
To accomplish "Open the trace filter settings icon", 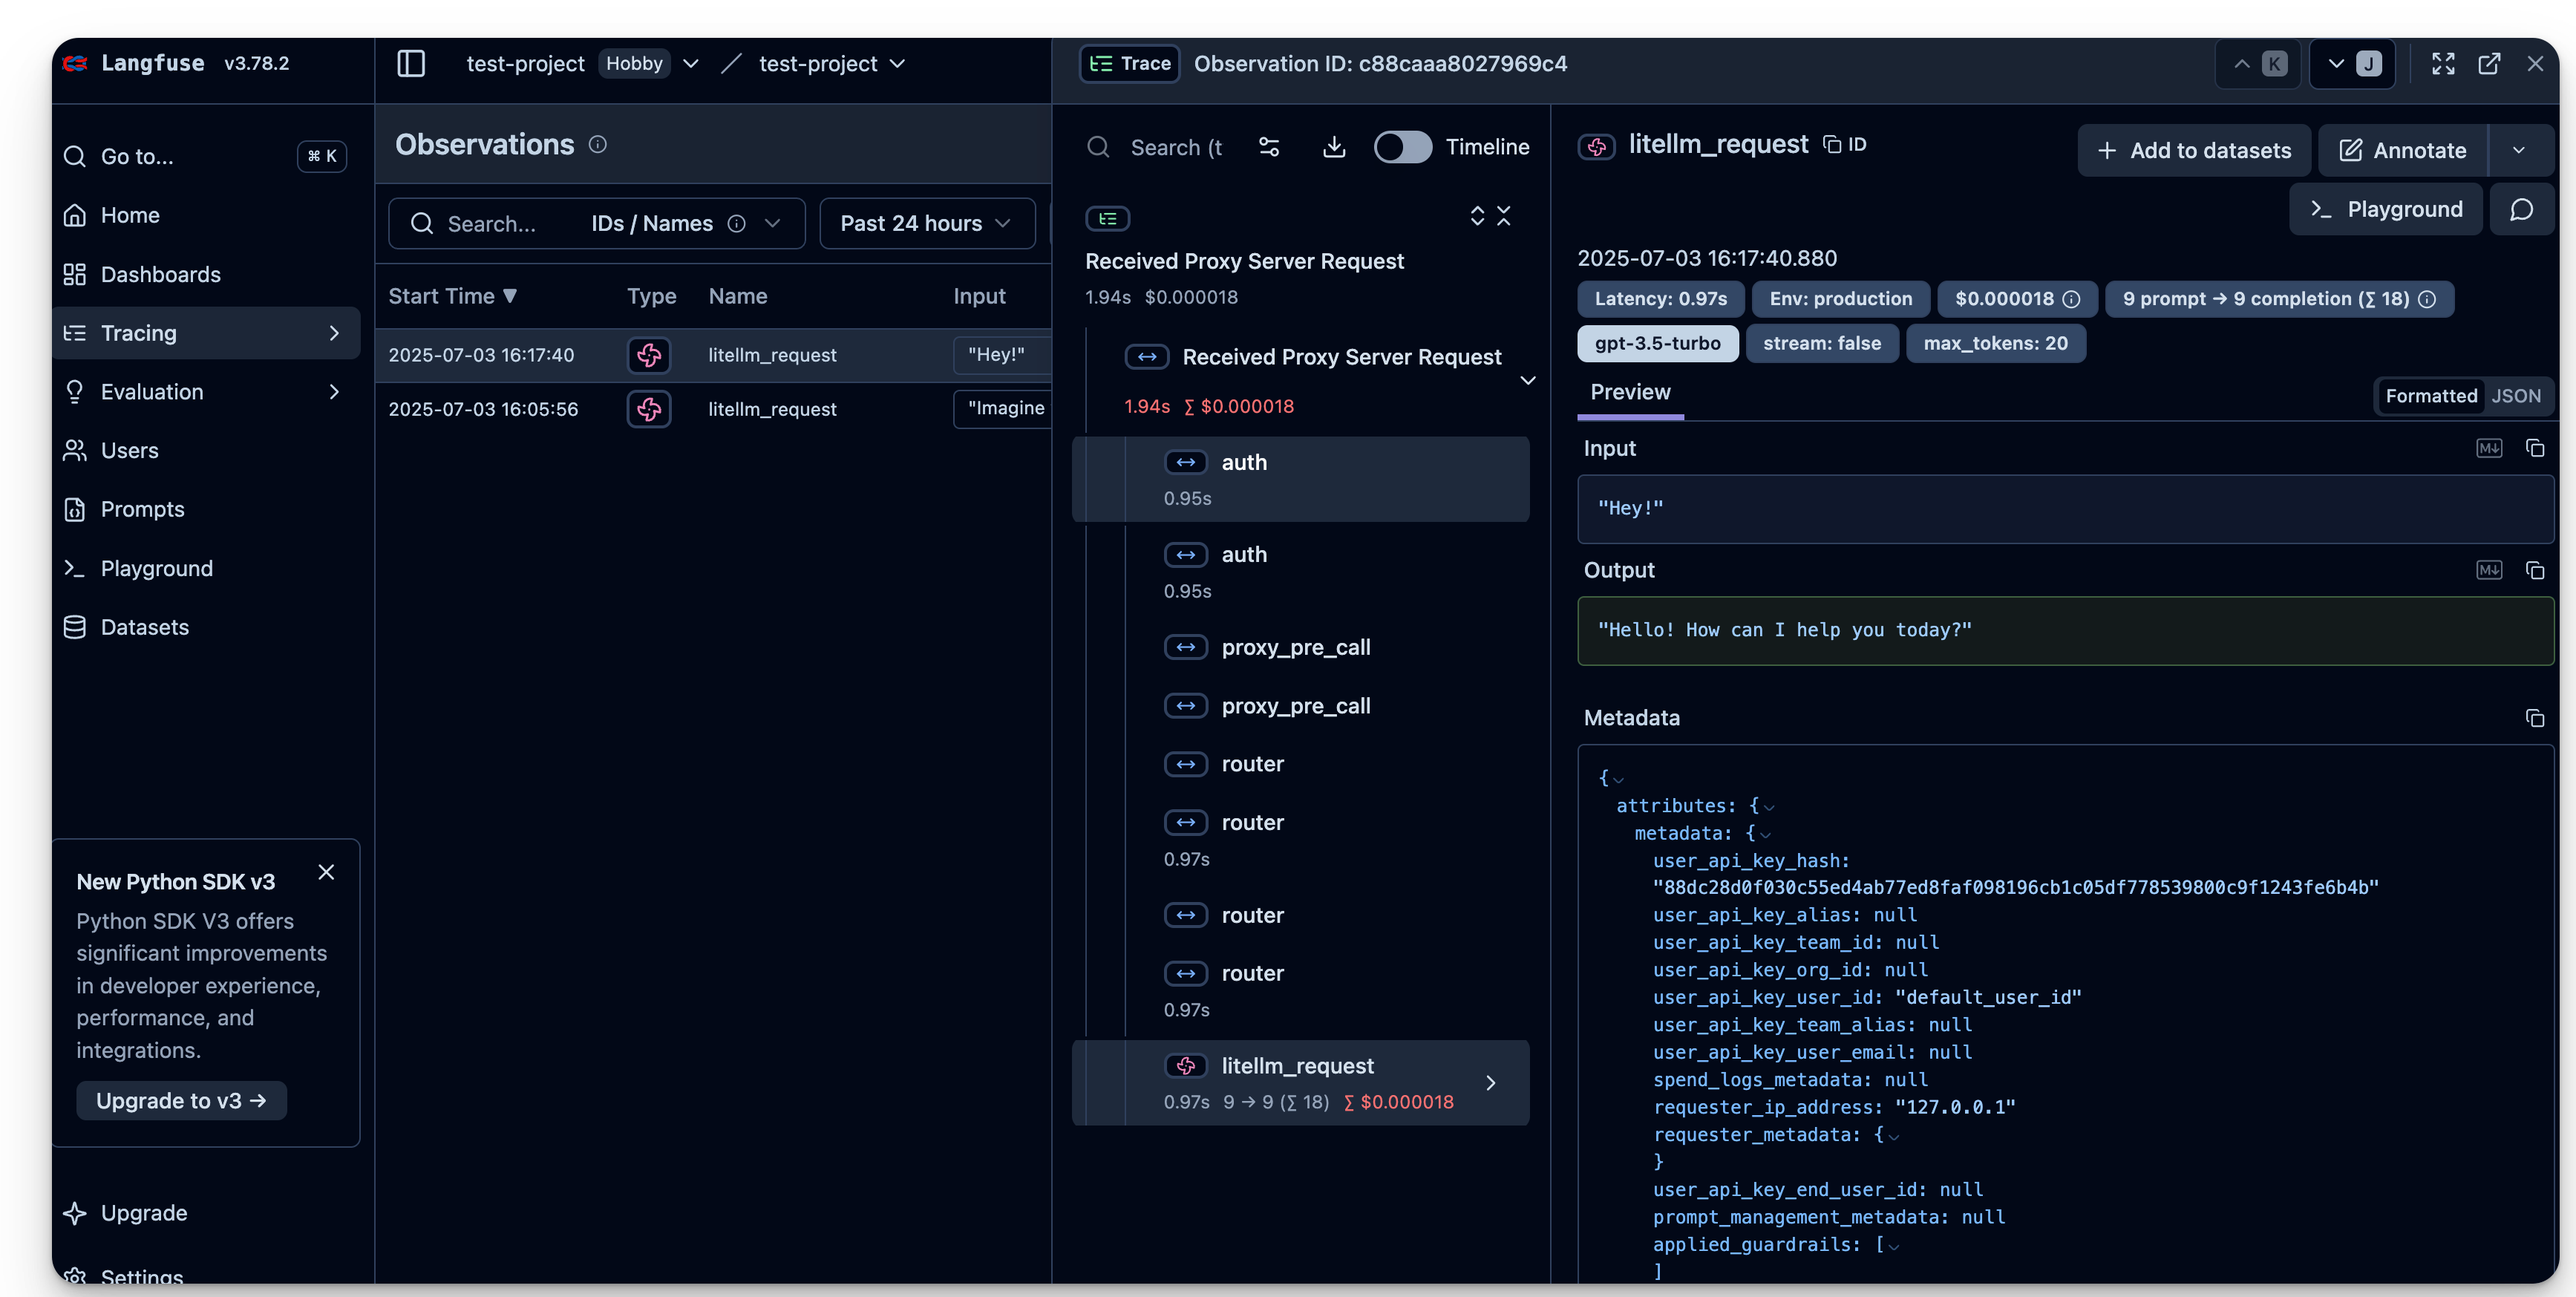I will (1269, 147).
